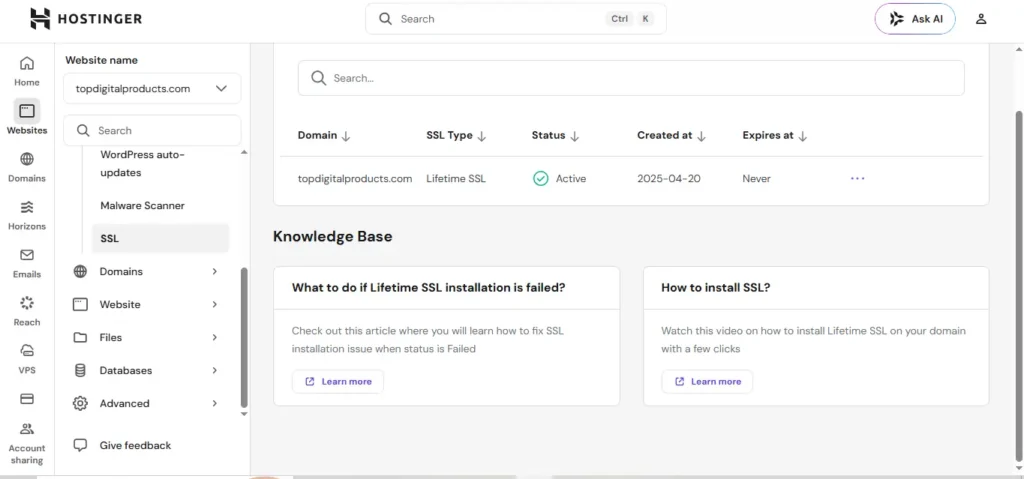Open Emails in the left rail
The height and width of the screenshot is (479, 1024).
point(27,263)
